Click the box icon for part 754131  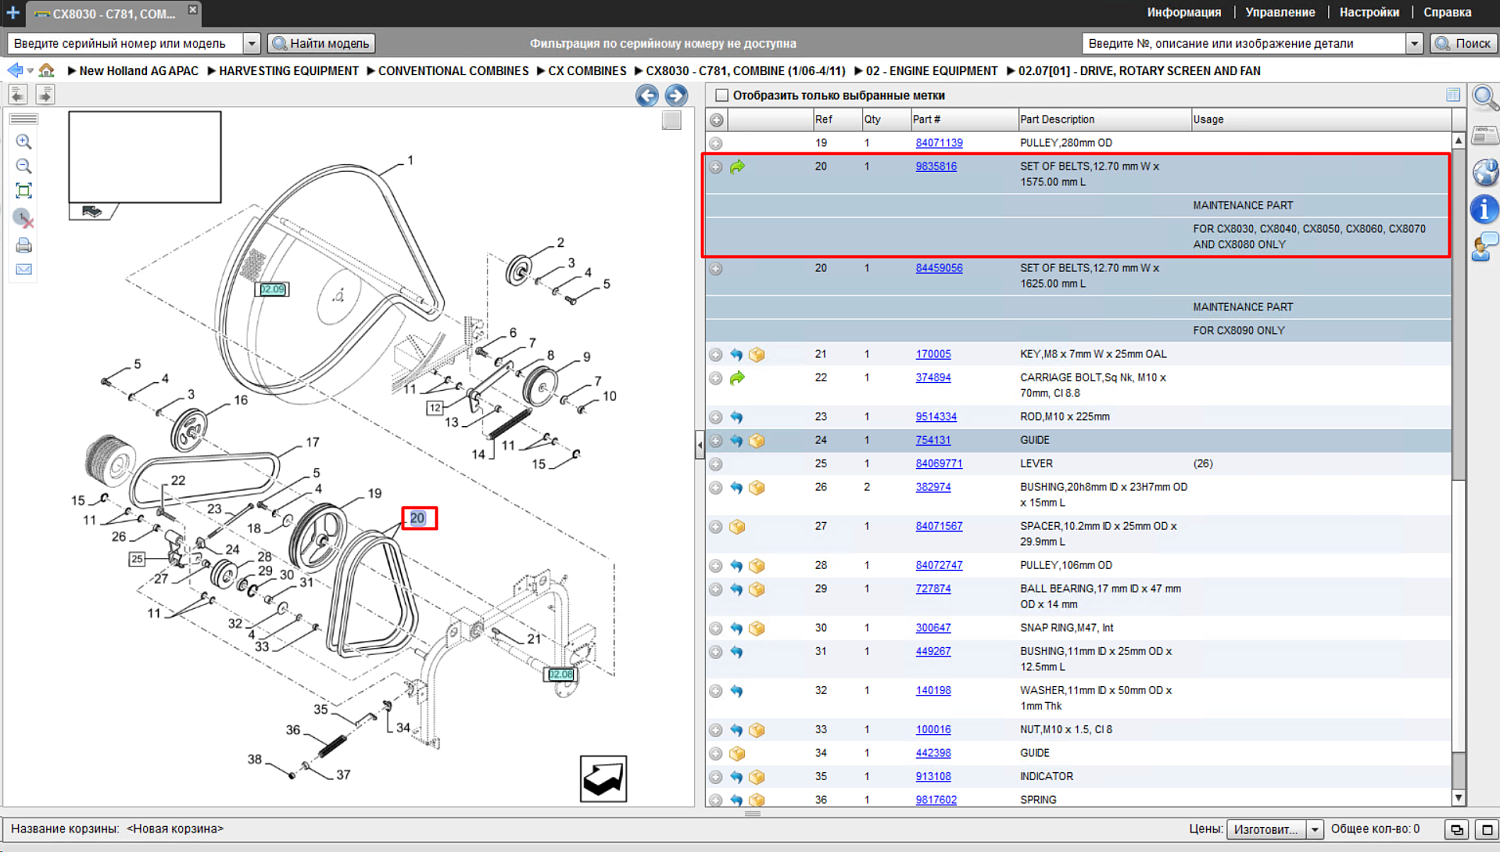click(757, 441)
